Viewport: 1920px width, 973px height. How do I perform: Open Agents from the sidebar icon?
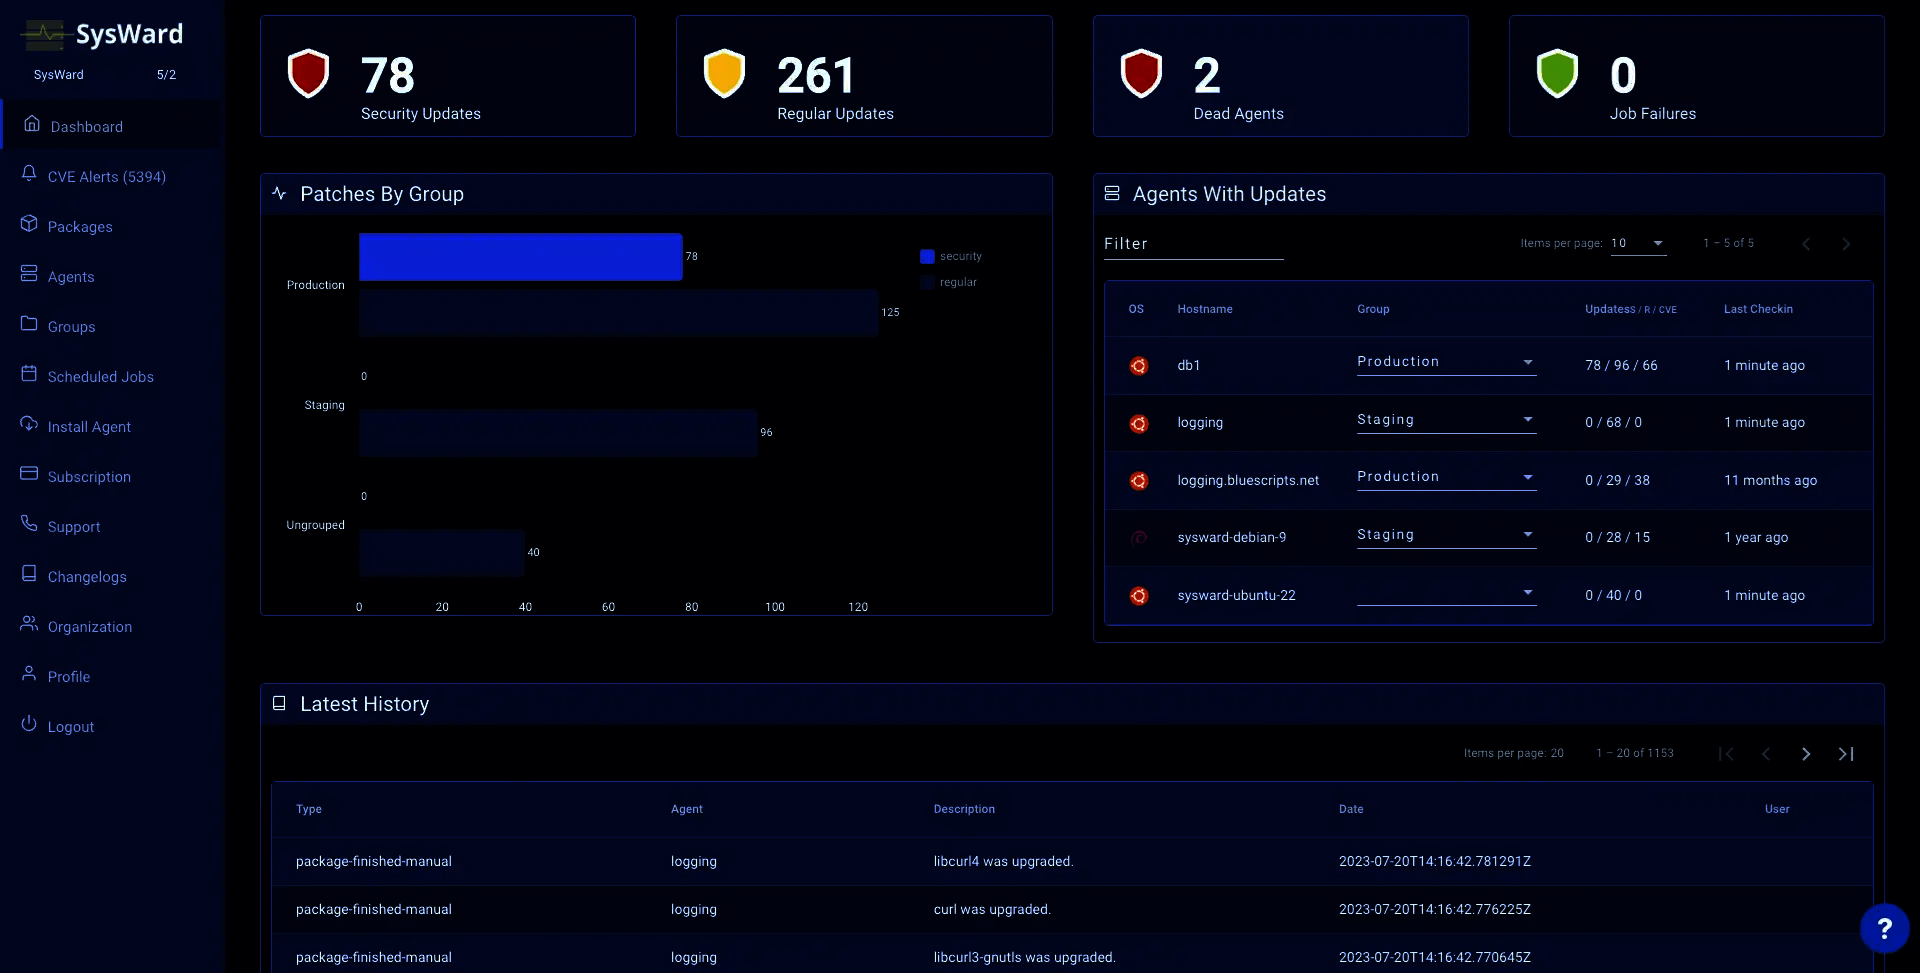tap(30, 273)
